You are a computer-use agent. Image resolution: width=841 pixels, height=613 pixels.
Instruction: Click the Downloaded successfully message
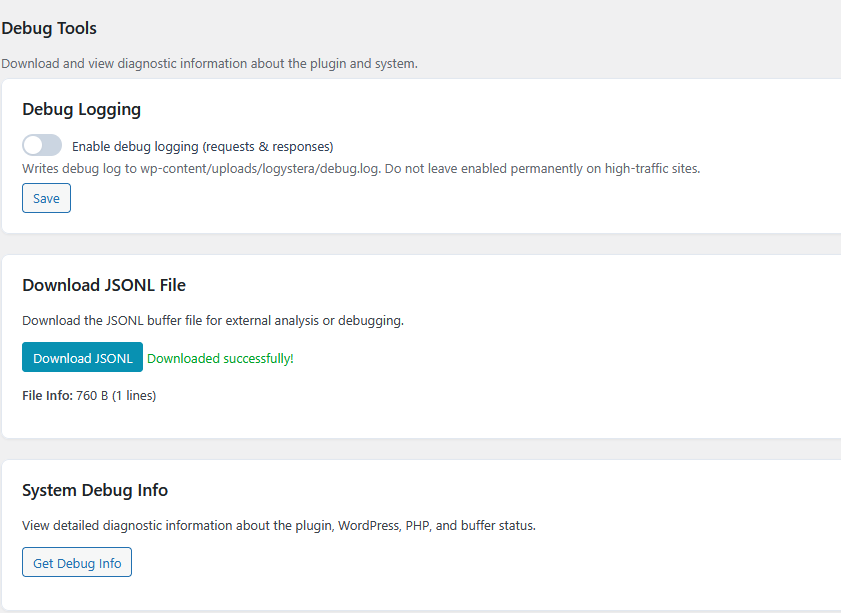pos(220,358)
